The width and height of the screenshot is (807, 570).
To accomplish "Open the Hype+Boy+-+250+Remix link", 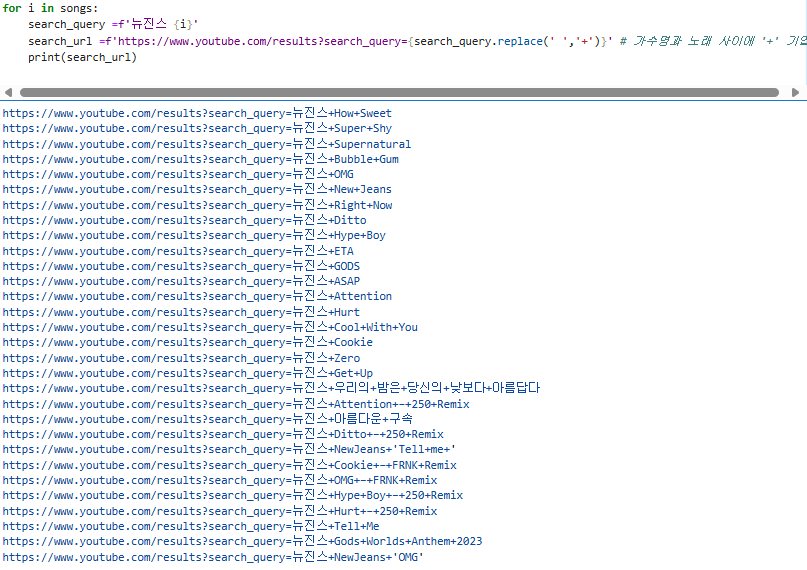I will [x=233, y=495].
